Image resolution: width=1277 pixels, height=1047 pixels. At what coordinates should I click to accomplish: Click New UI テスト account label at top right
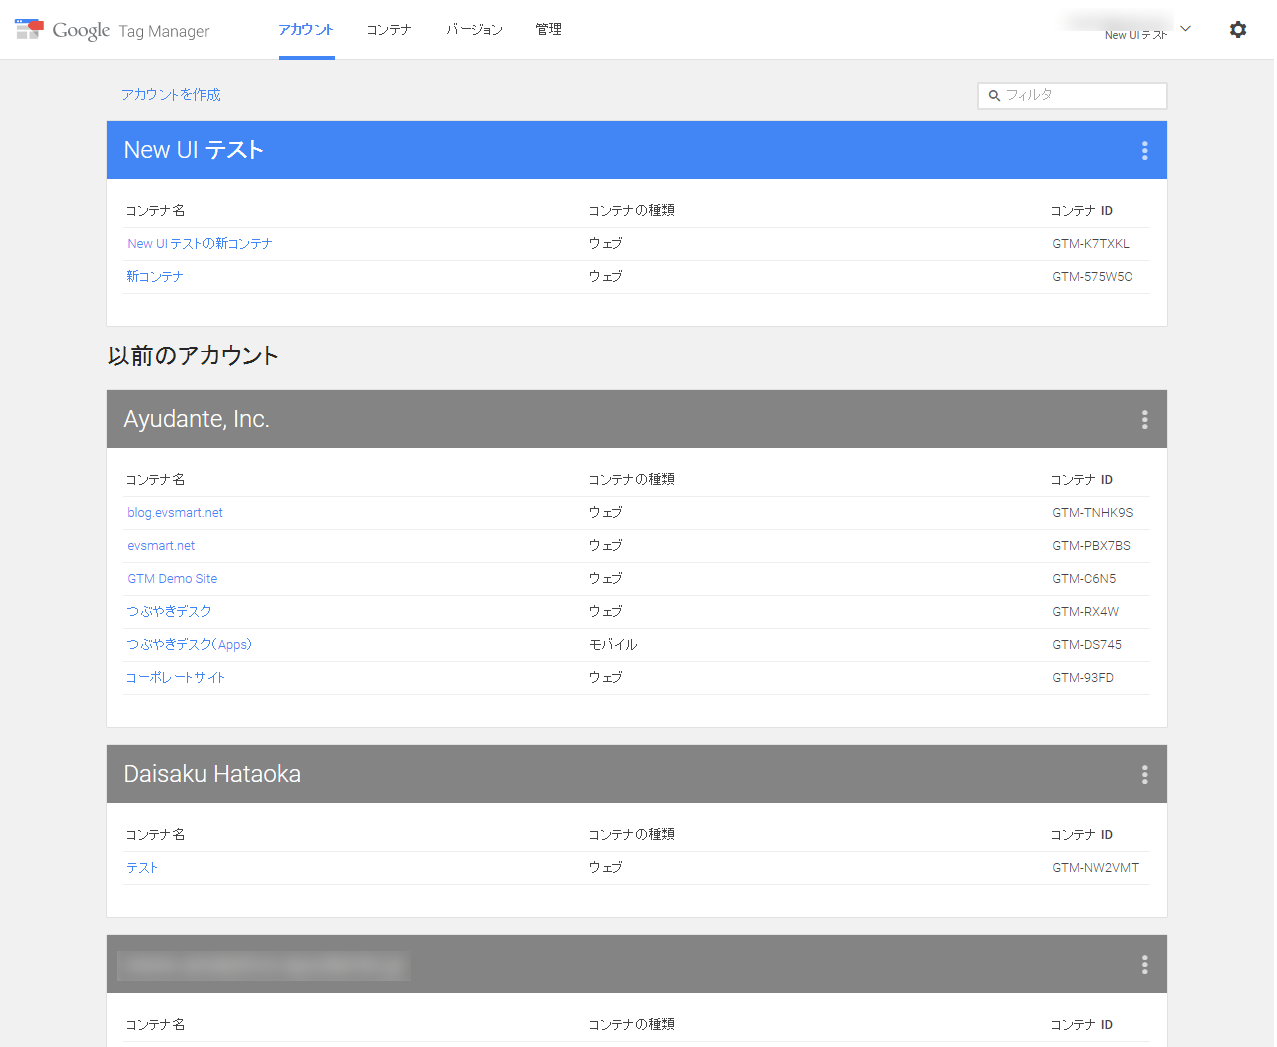click(1136, 35)
